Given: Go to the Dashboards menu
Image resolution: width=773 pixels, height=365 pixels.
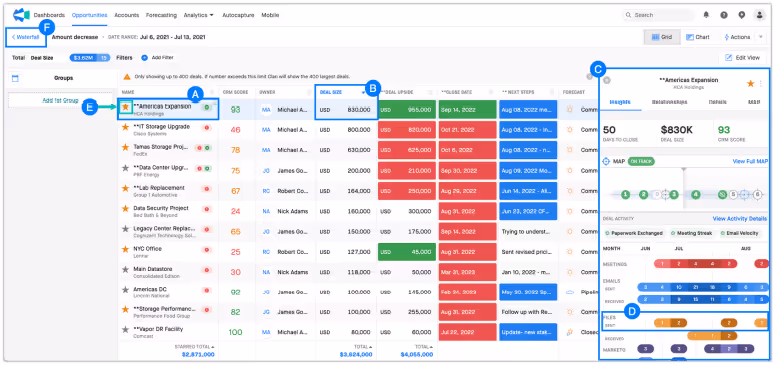Looking at the screenshot, I should pyautogui.click(x=49, y=15).
